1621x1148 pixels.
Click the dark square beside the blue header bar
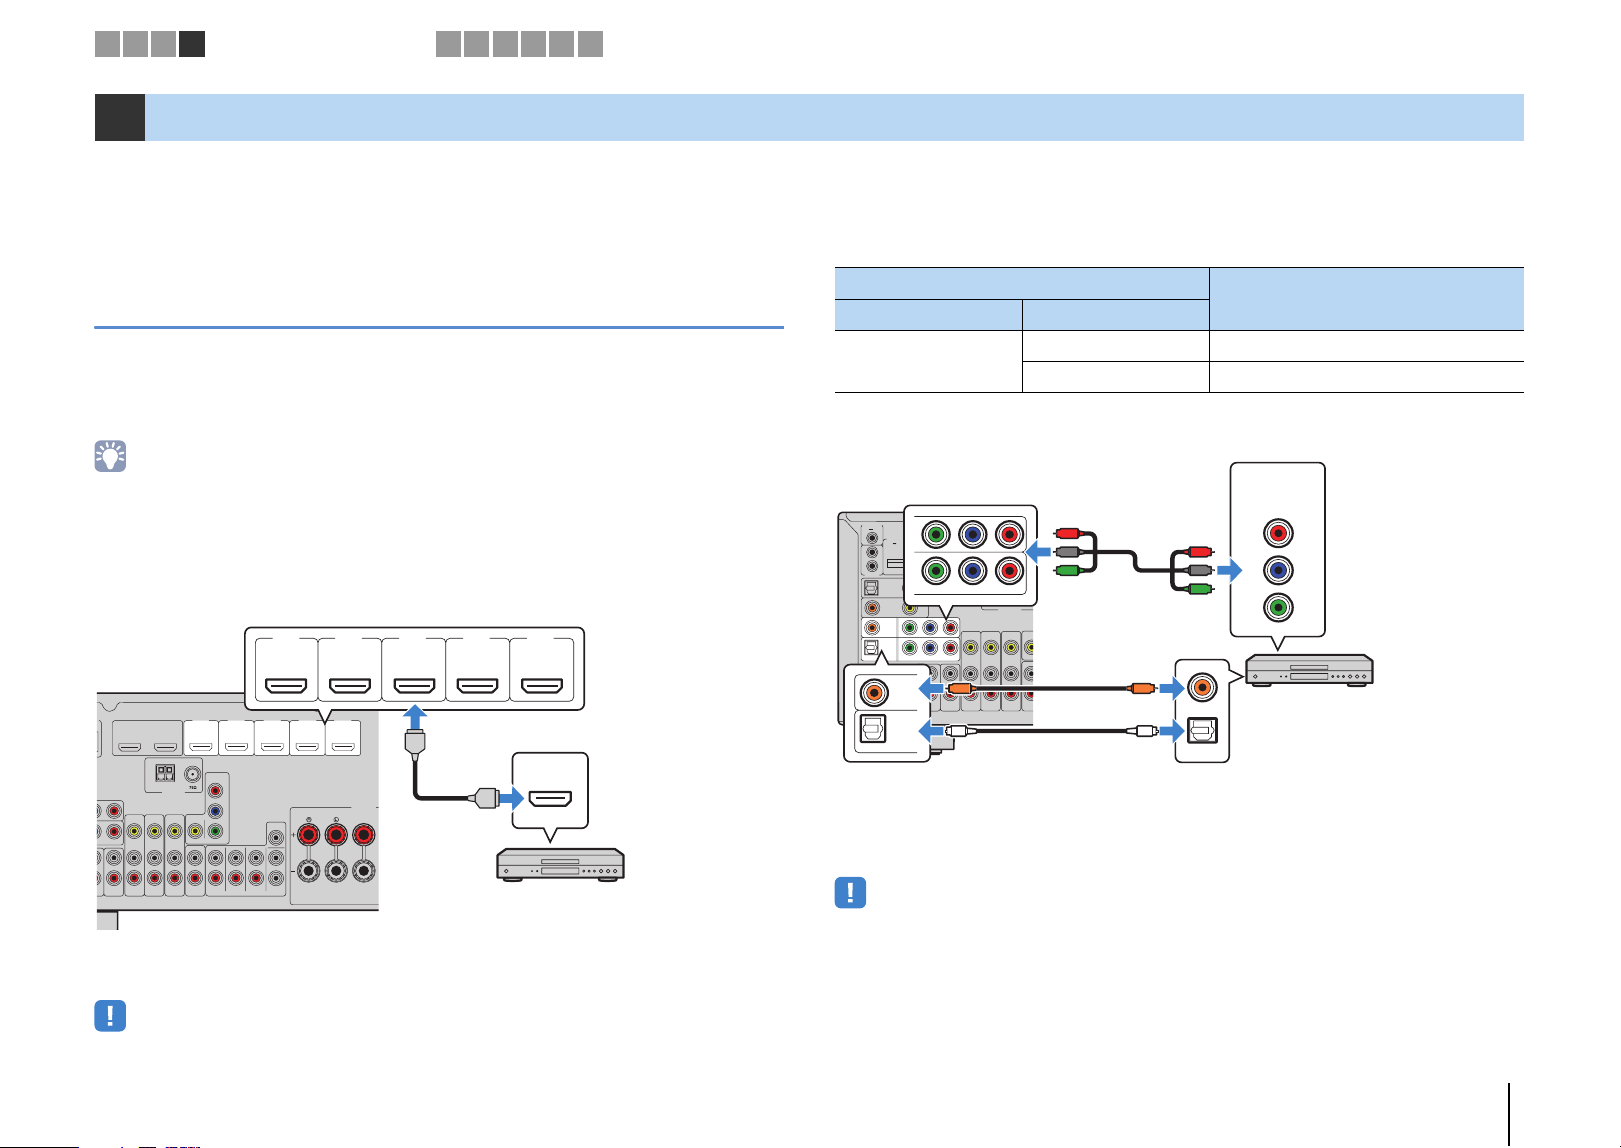(119, 117)
